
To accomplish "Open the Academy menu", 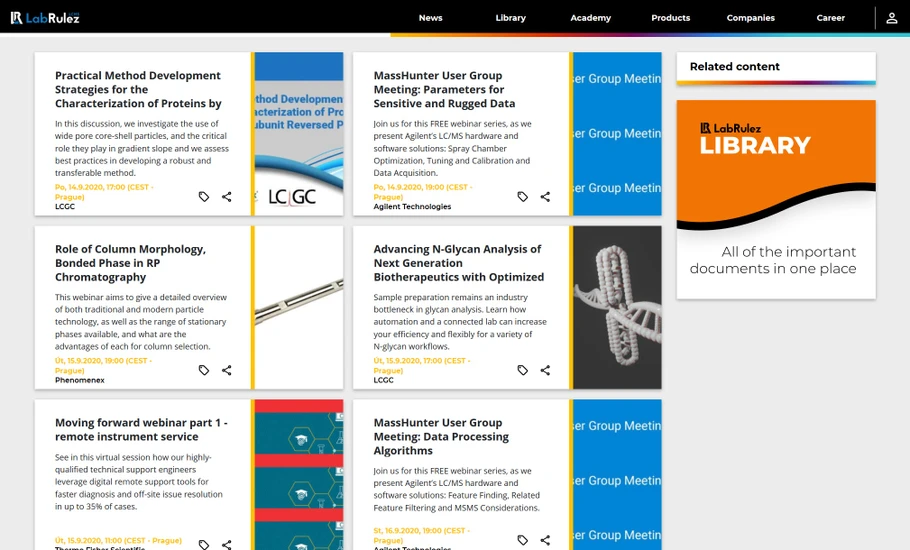I will 590,18.
